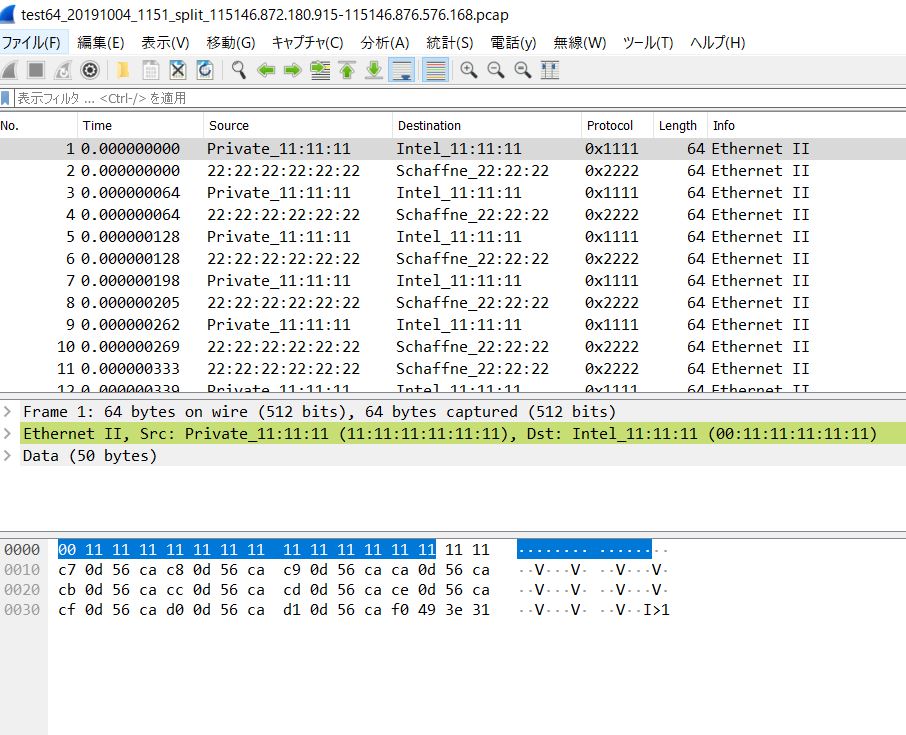Toggle packet list colorization
Image resolution: width=906 pixels, height=735 pixels.
435,70
